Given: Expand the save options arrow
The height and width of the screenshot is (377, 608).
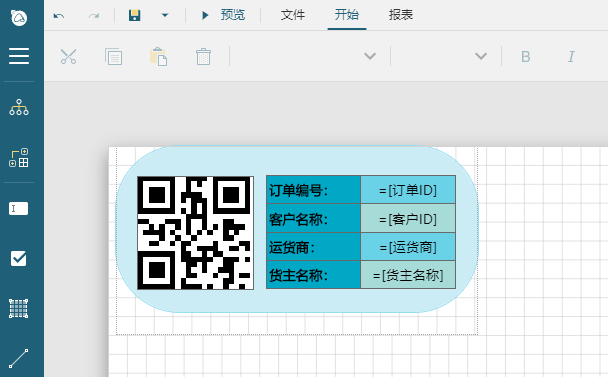Looking at the screenshot, I should pyautogui.click(x=165, y=16).
